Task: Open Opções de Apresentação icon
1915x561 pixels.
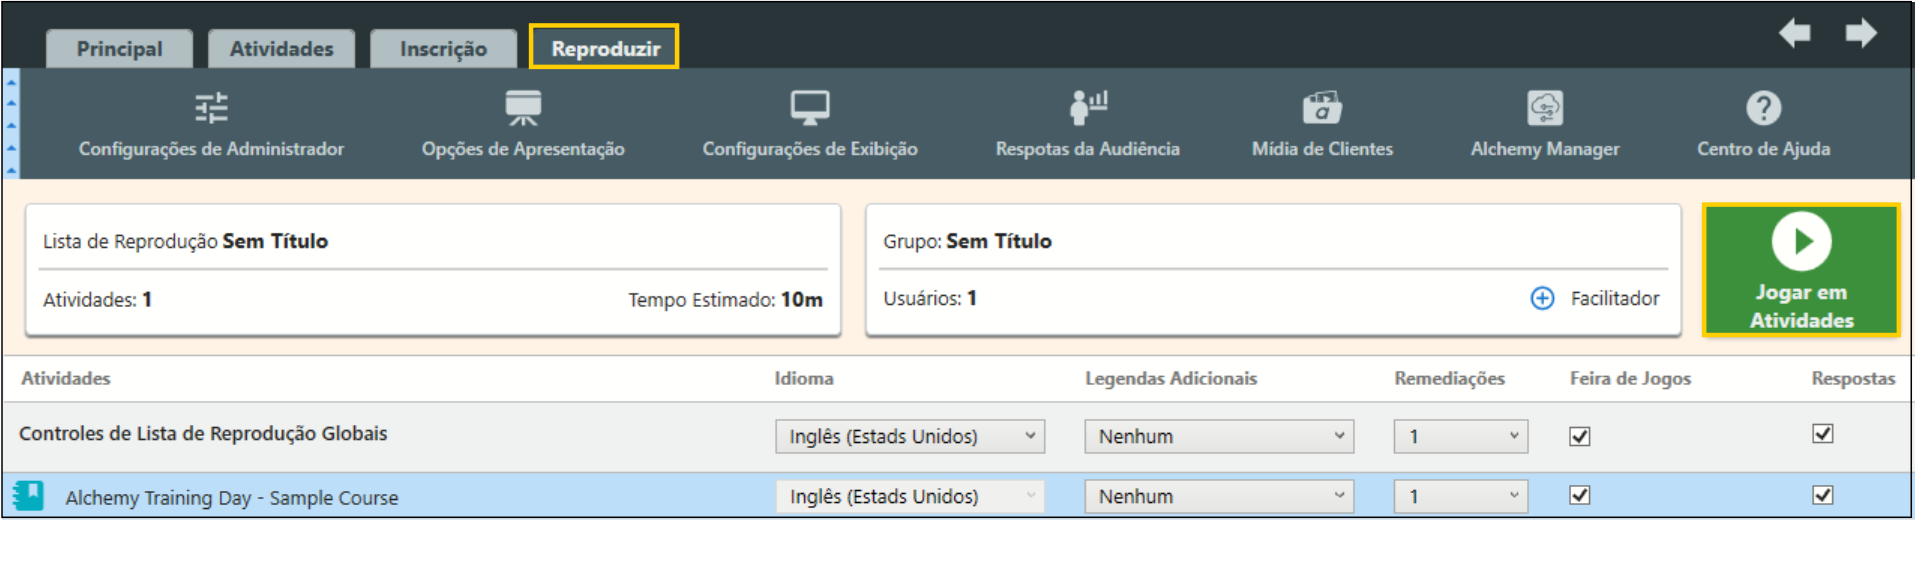Action: click(x=523, y=108)
